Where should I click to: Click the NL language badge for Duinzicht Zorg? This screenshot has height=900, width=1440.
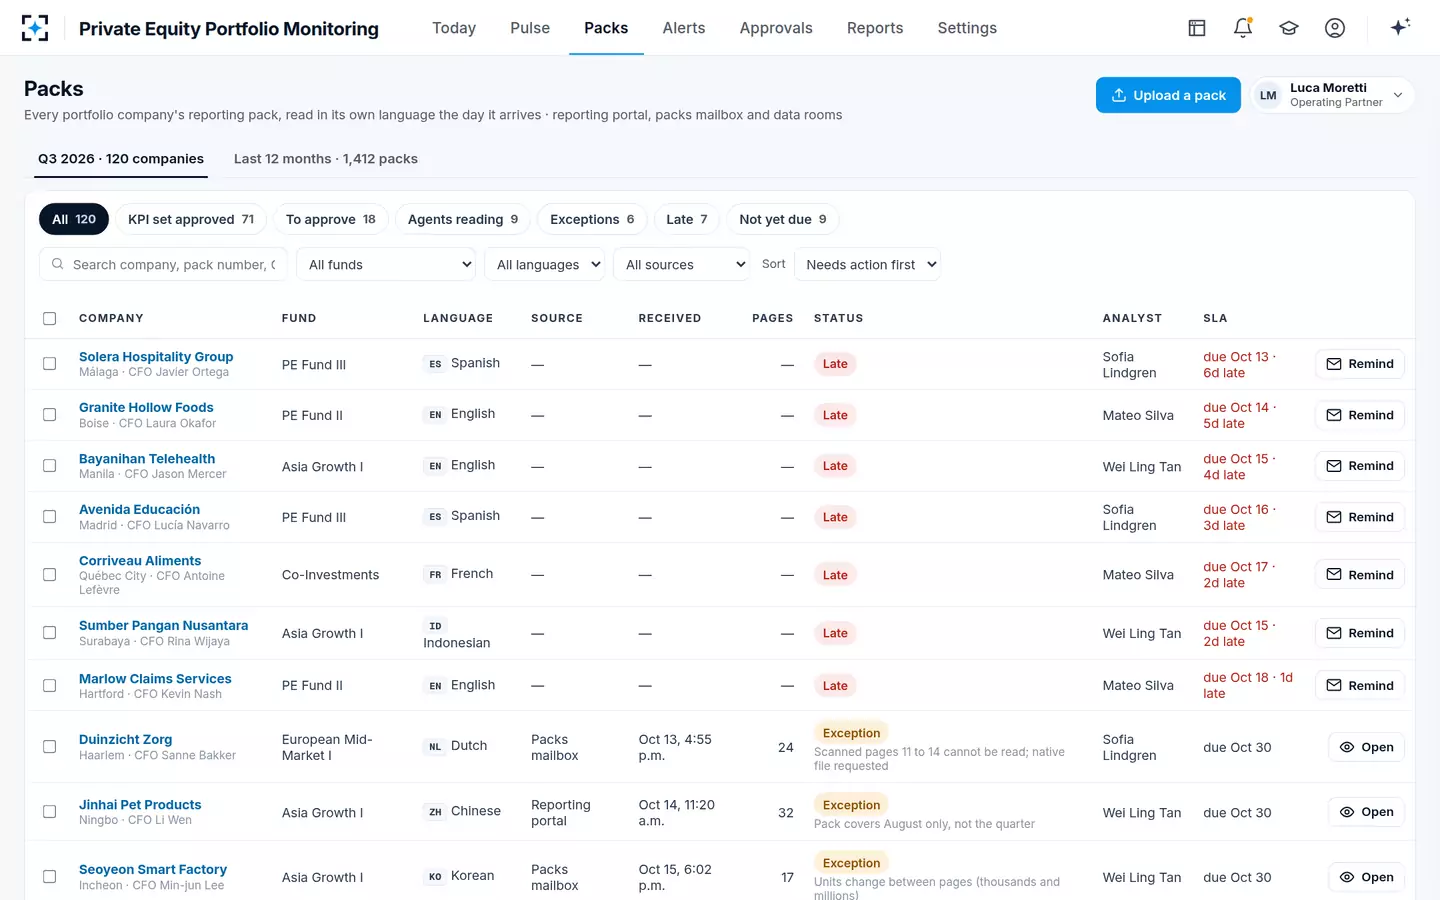[435, 747]
